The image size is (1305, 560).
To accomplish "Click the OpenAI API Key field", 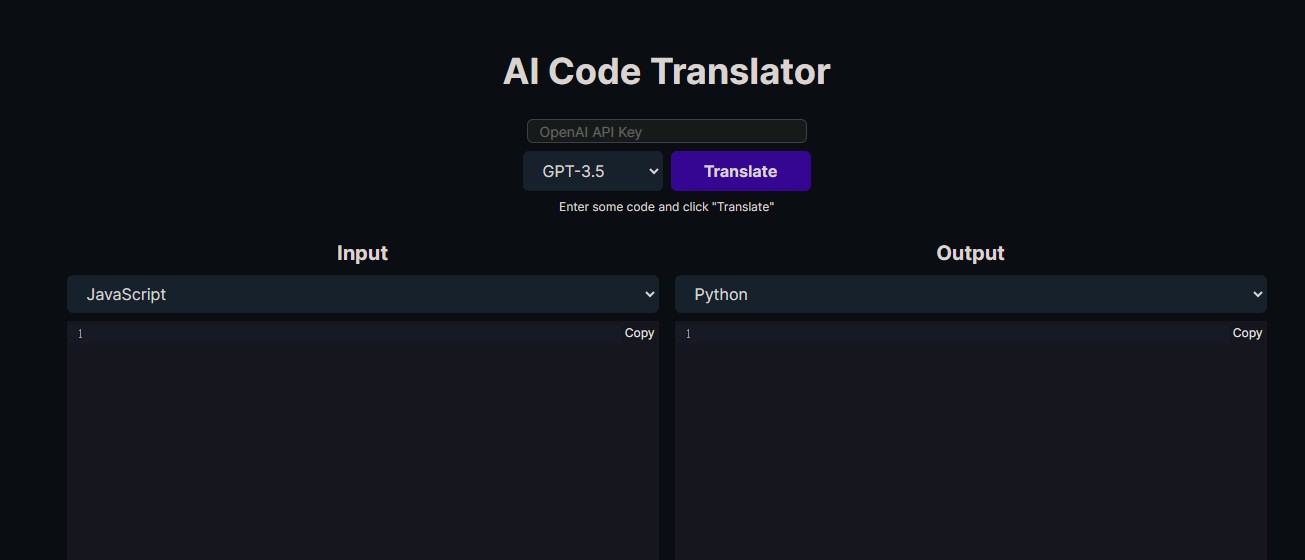I will tap(666, 132).
